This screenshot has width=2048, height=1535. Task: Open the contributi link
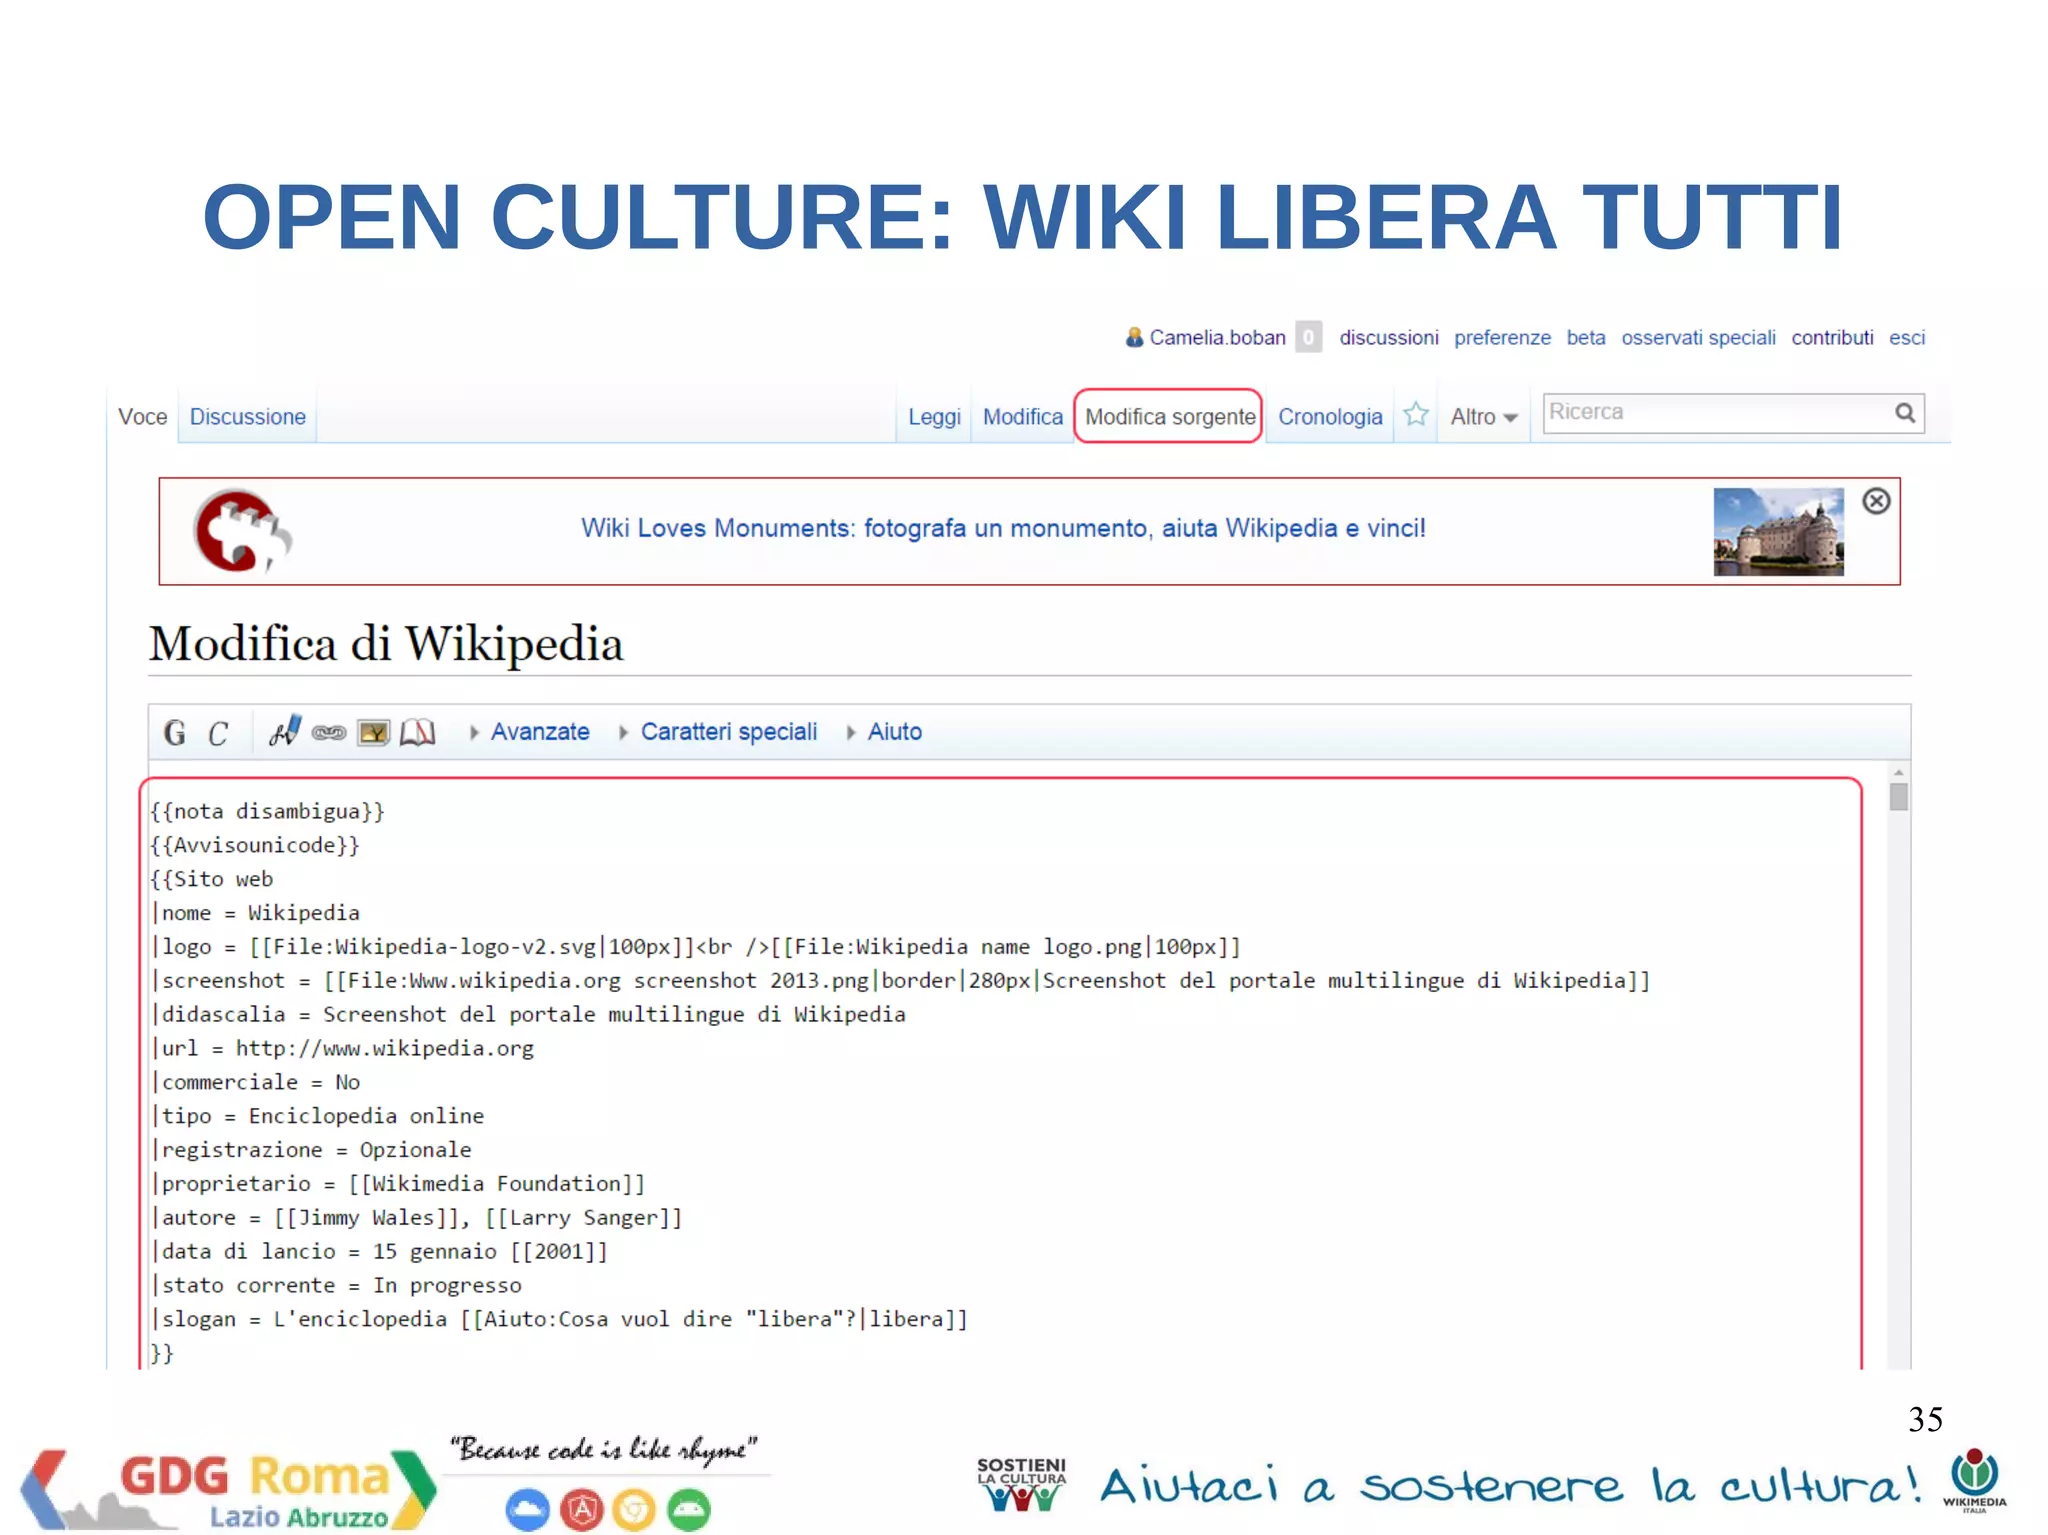click(x=1832, y=338)
